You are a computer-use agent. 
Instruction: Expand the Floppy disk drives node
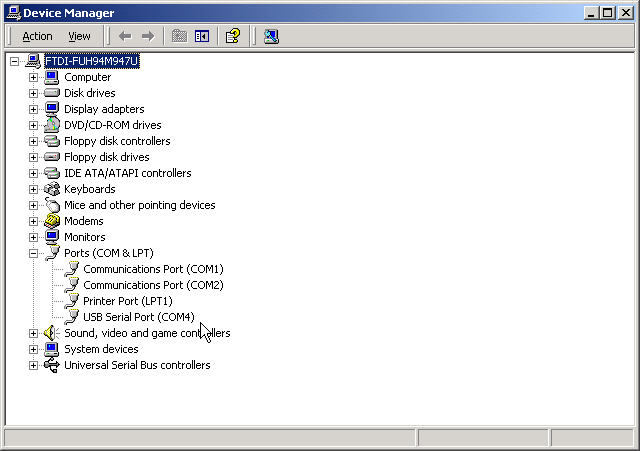point(33,158)
